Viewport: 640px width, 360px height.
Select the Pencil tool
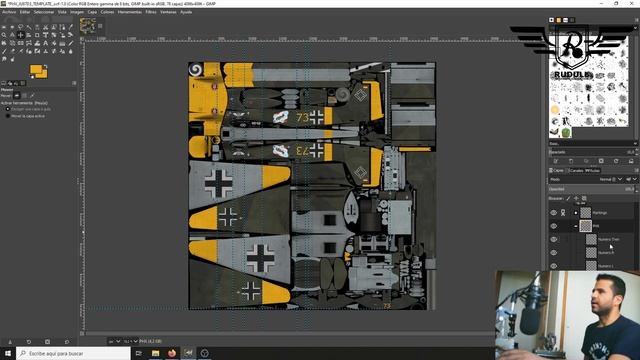click(x=71, y=43)
